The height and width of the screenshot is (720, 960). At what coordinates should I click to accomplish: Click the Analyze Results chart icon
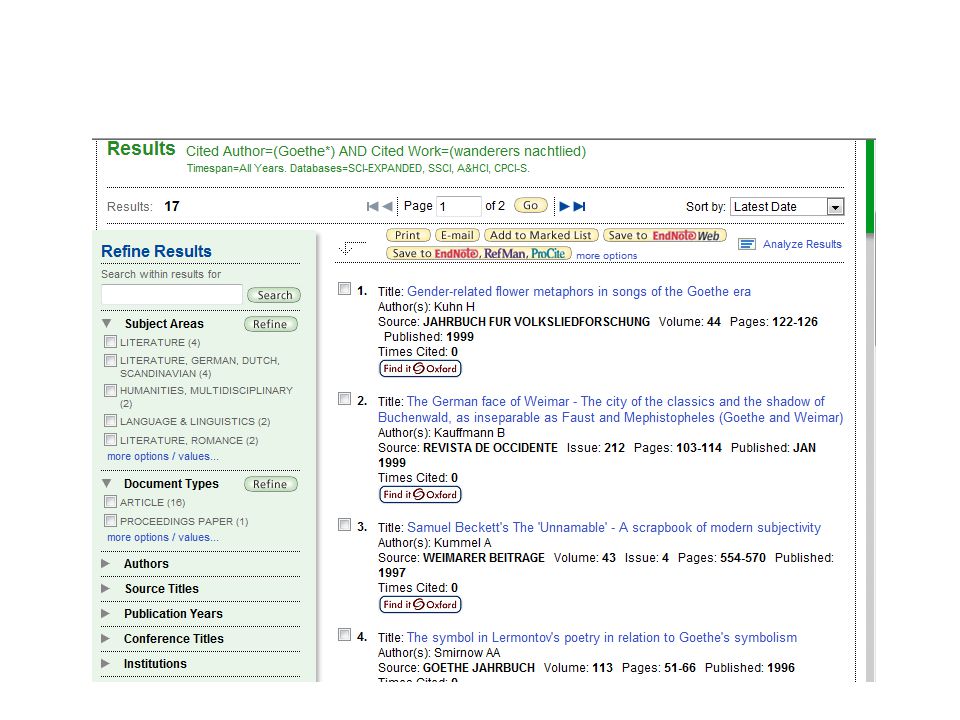pyautogui.click(x=746, y=244)
